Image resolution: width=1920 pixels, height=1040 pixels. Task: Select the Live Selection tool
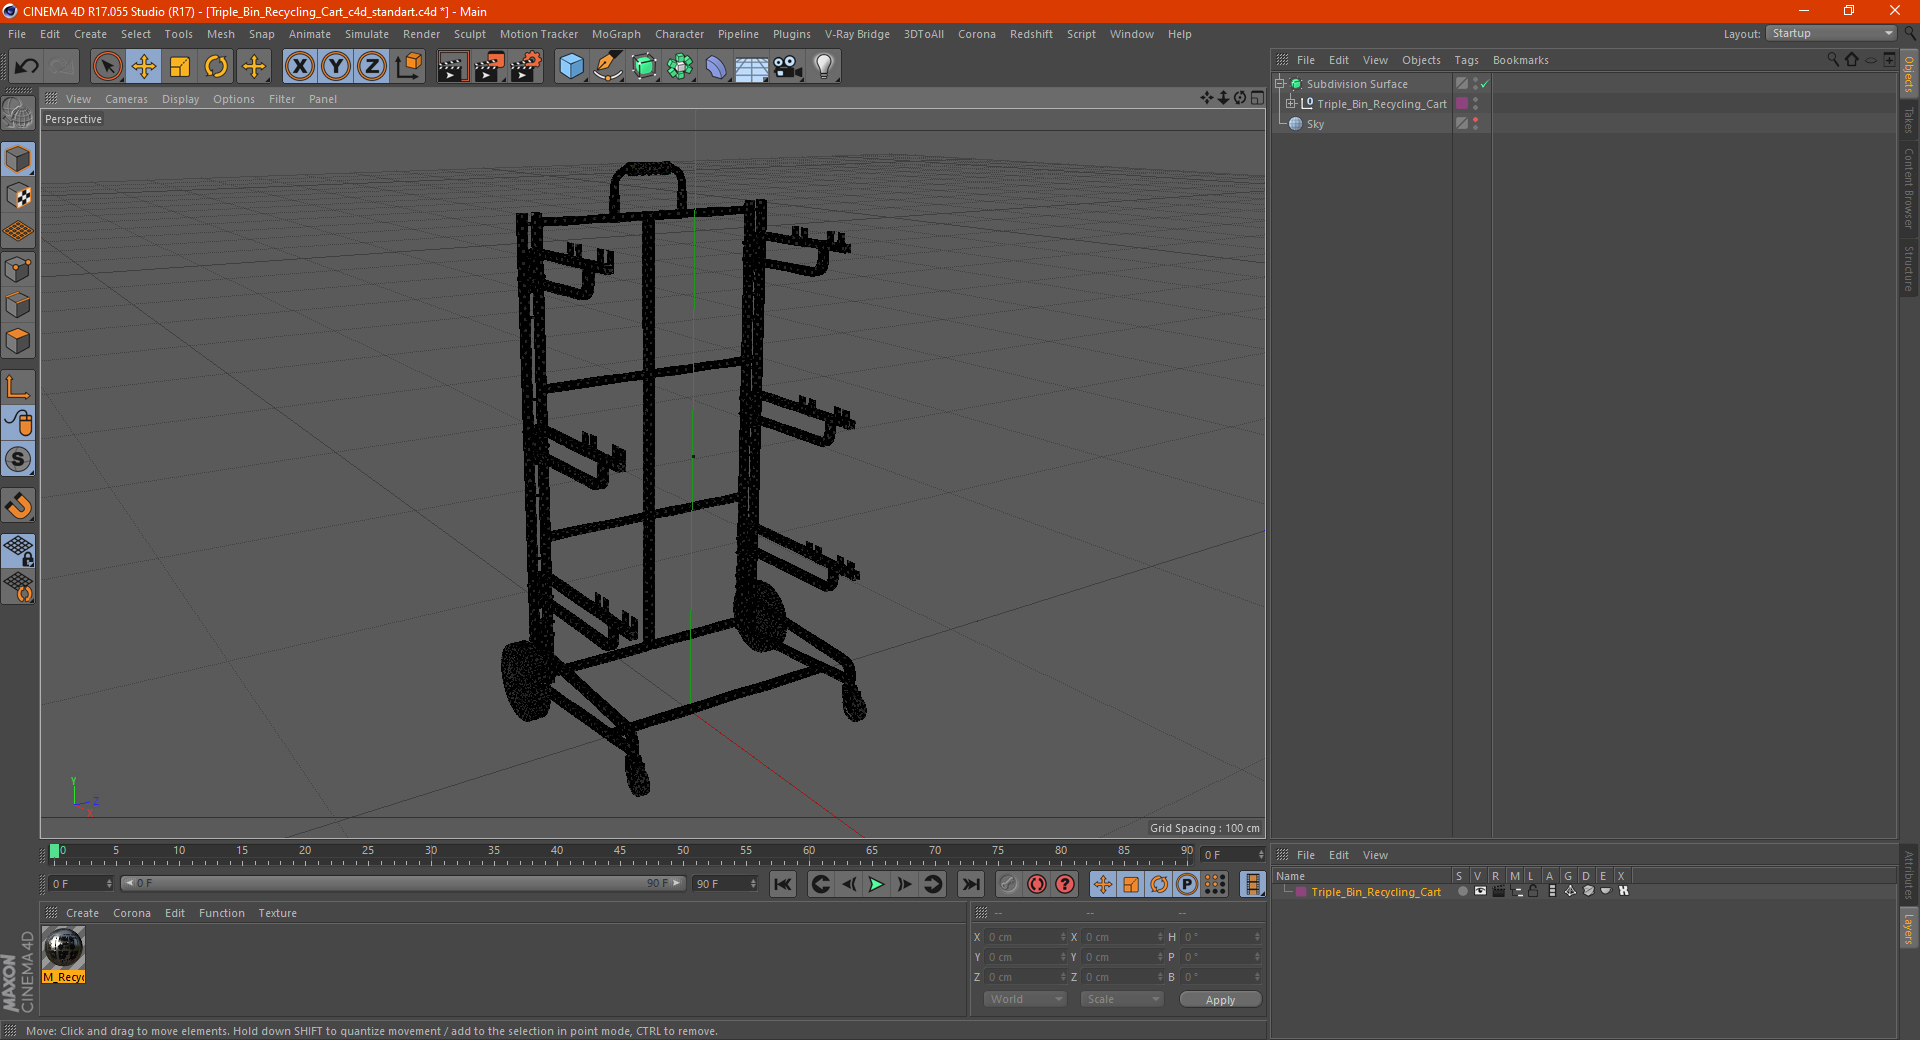click(107, 67)
